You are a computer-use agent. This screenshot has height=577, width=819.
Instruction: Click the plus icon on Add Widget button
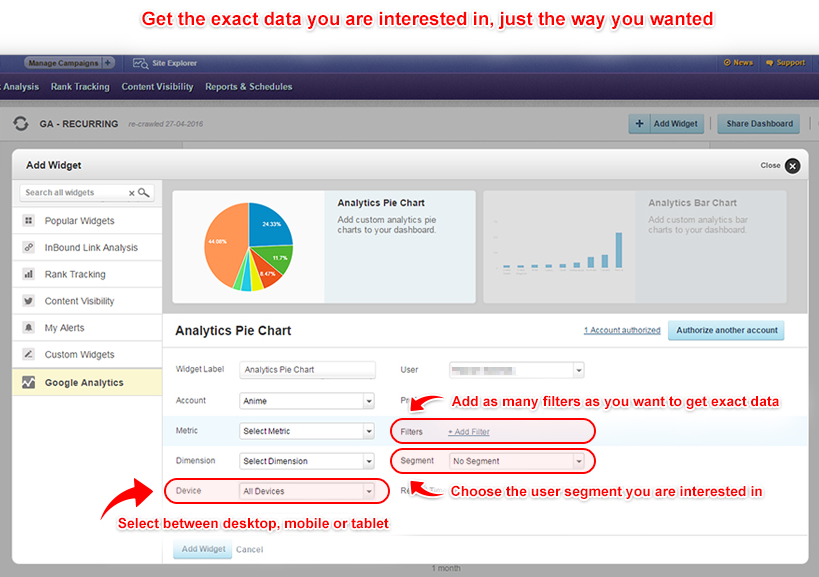coord(639,124)
